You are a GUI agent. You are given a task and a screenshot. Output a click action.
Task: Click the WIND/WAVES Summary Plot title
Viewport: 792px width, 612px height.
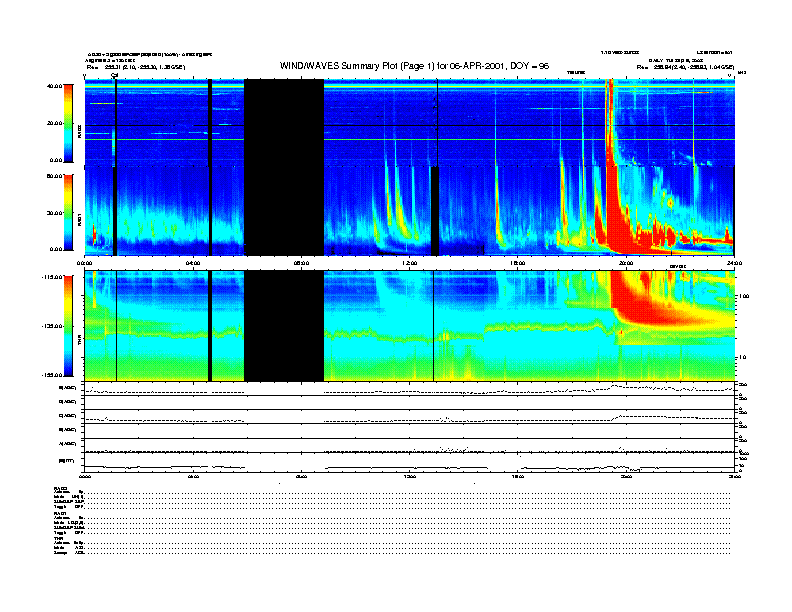414,66
